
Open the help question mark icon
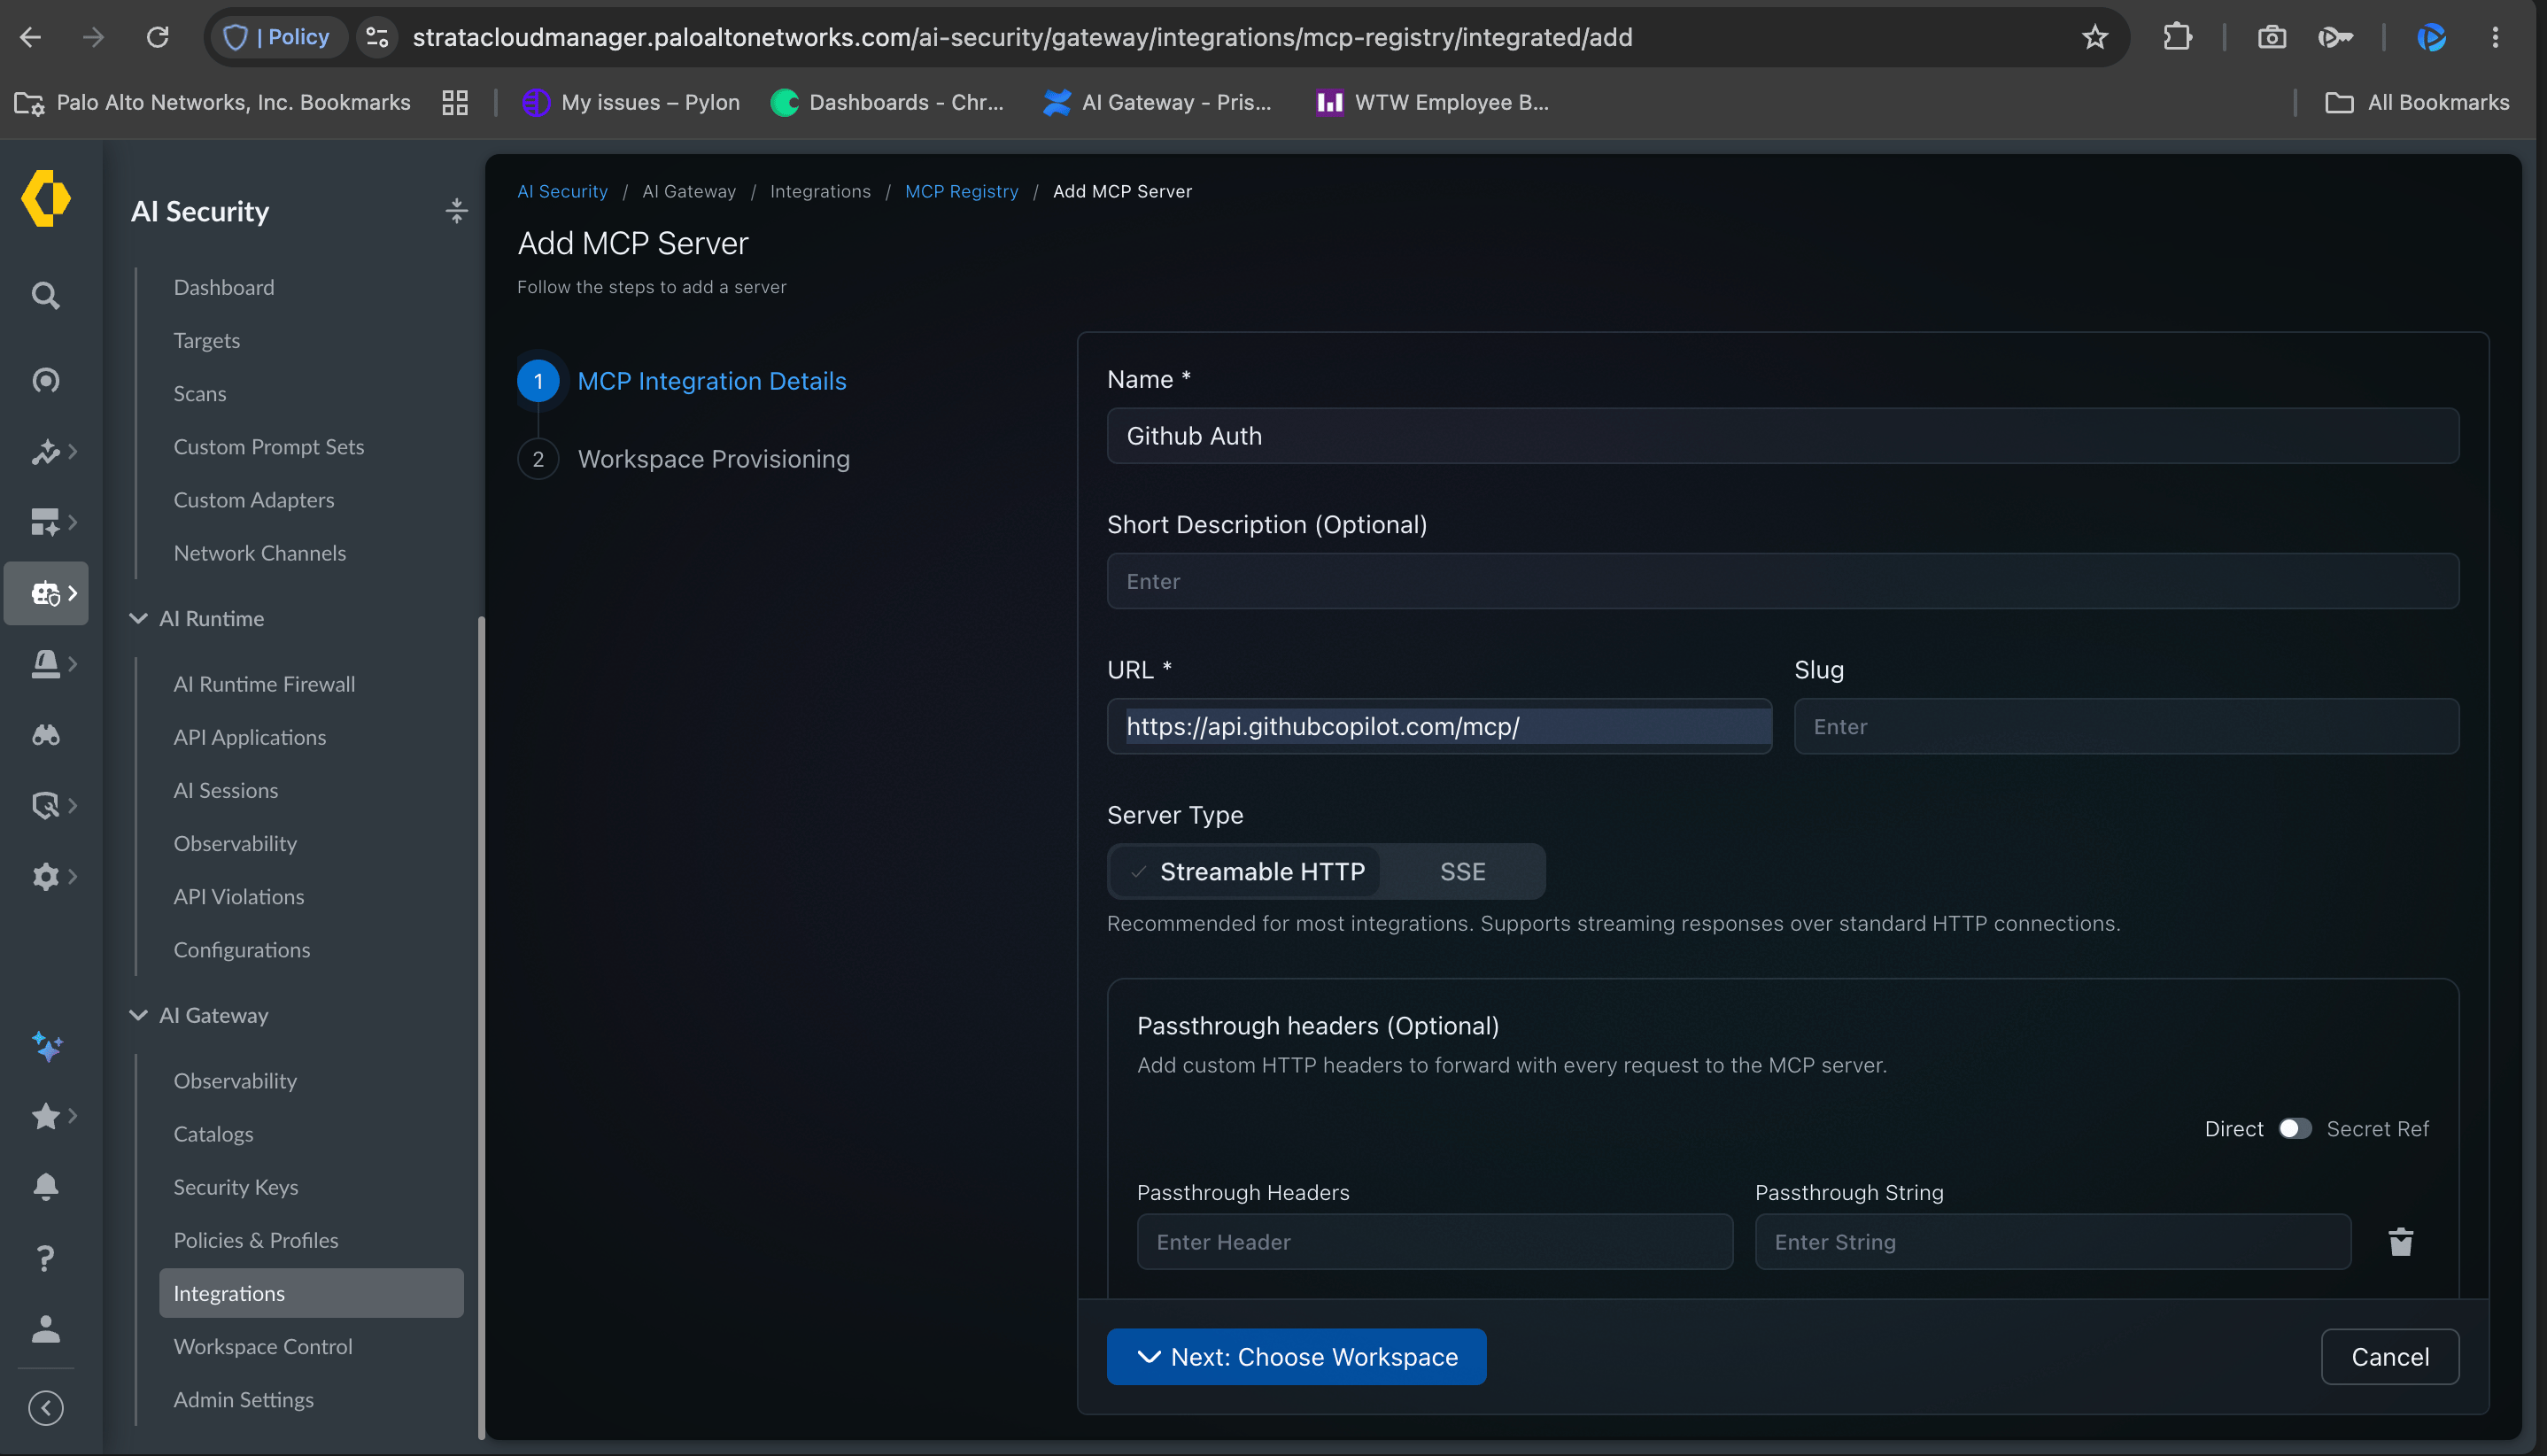(46, 1257)
